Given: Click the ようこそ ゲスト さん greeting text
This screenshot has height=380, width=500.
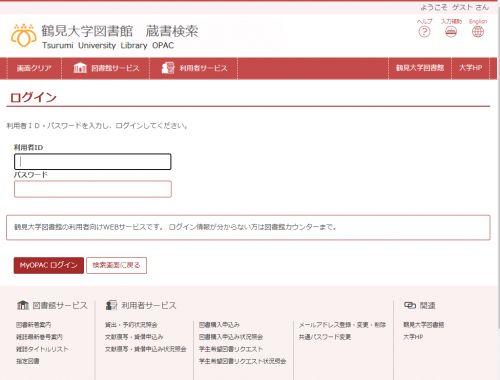Looking at the screenshot, I should coord(455,7).
